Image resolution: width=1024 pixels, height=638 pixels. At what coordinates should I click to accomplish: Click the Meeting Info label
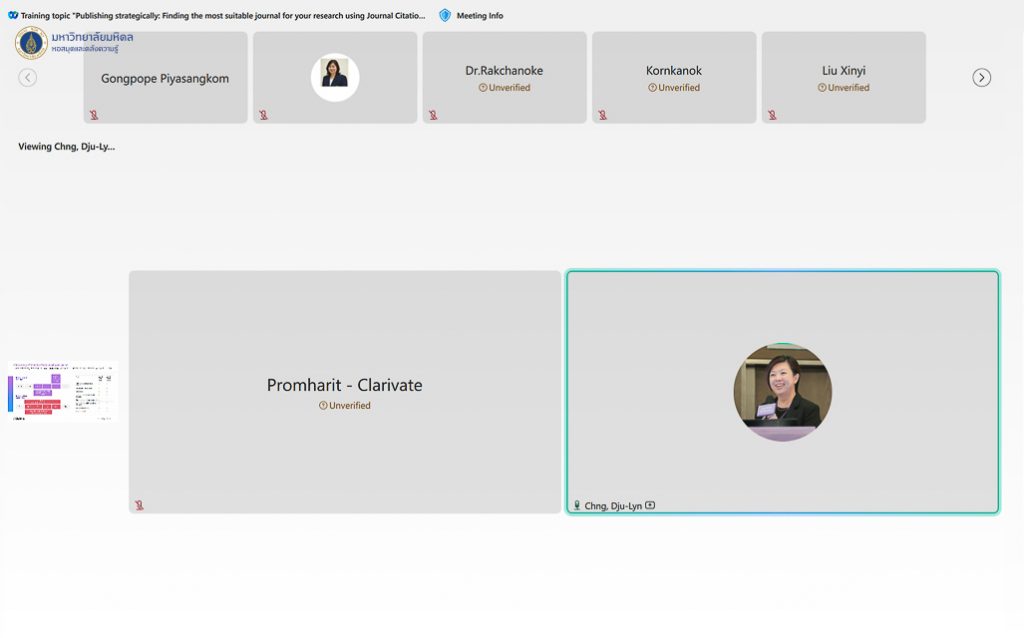[x=480, y=16]
